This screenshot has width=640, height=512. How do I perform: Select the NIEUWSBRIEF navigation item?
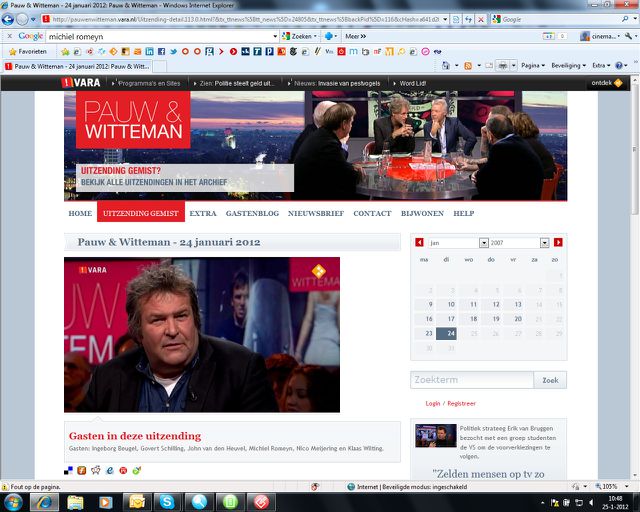pyautogui.click(x=316, y=213)
